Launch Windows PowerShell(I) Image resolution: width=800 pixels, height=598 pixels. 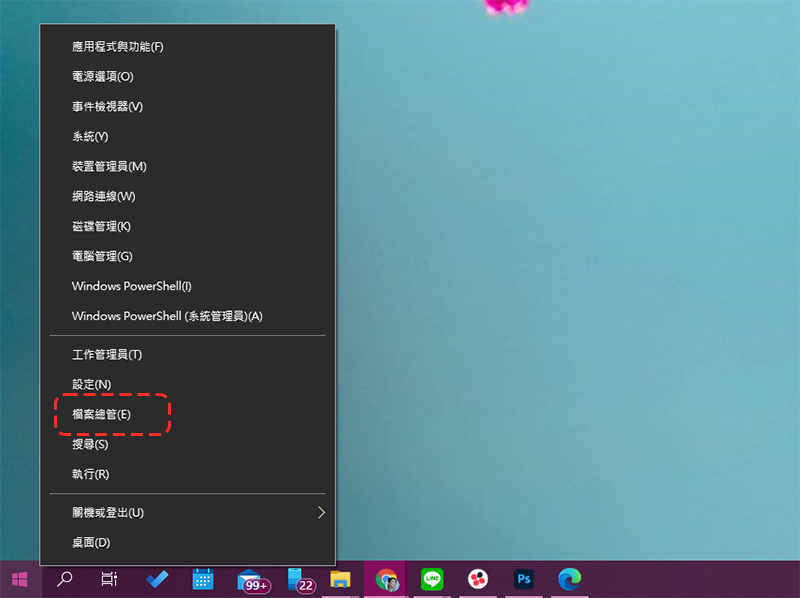(x=187, y=286)
